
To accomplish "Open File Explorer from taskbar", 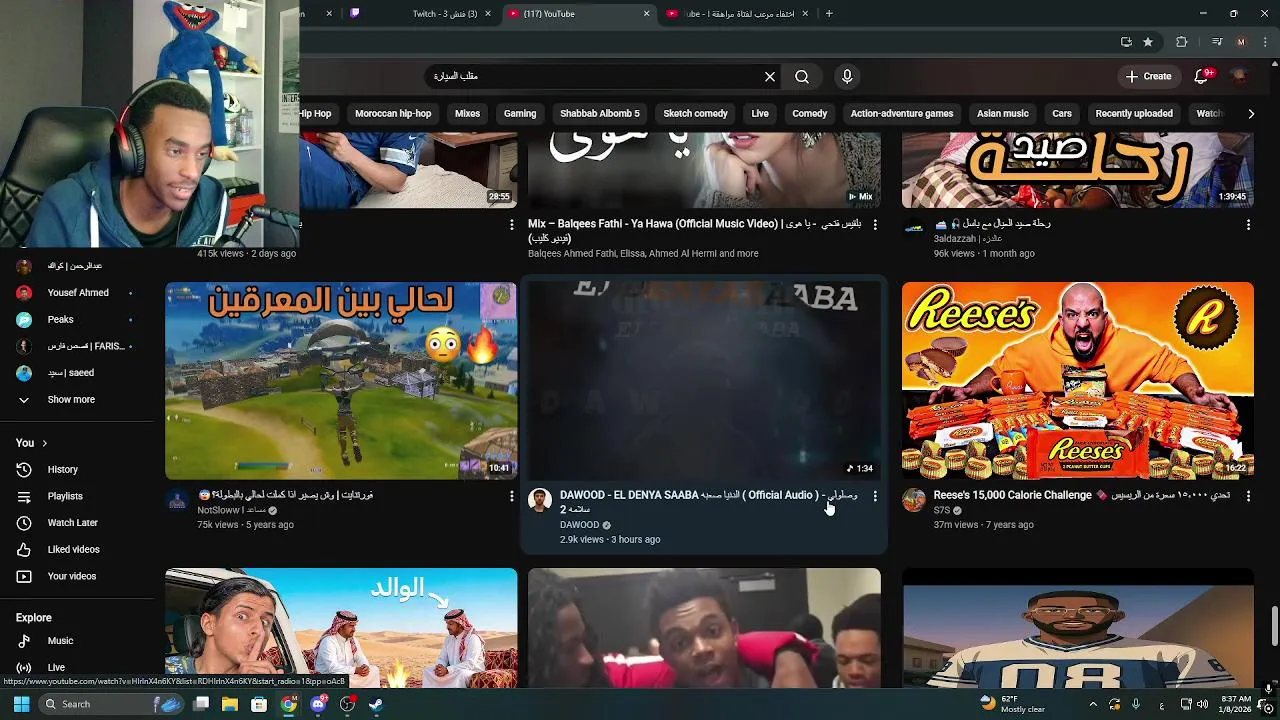I will point(230,704).
